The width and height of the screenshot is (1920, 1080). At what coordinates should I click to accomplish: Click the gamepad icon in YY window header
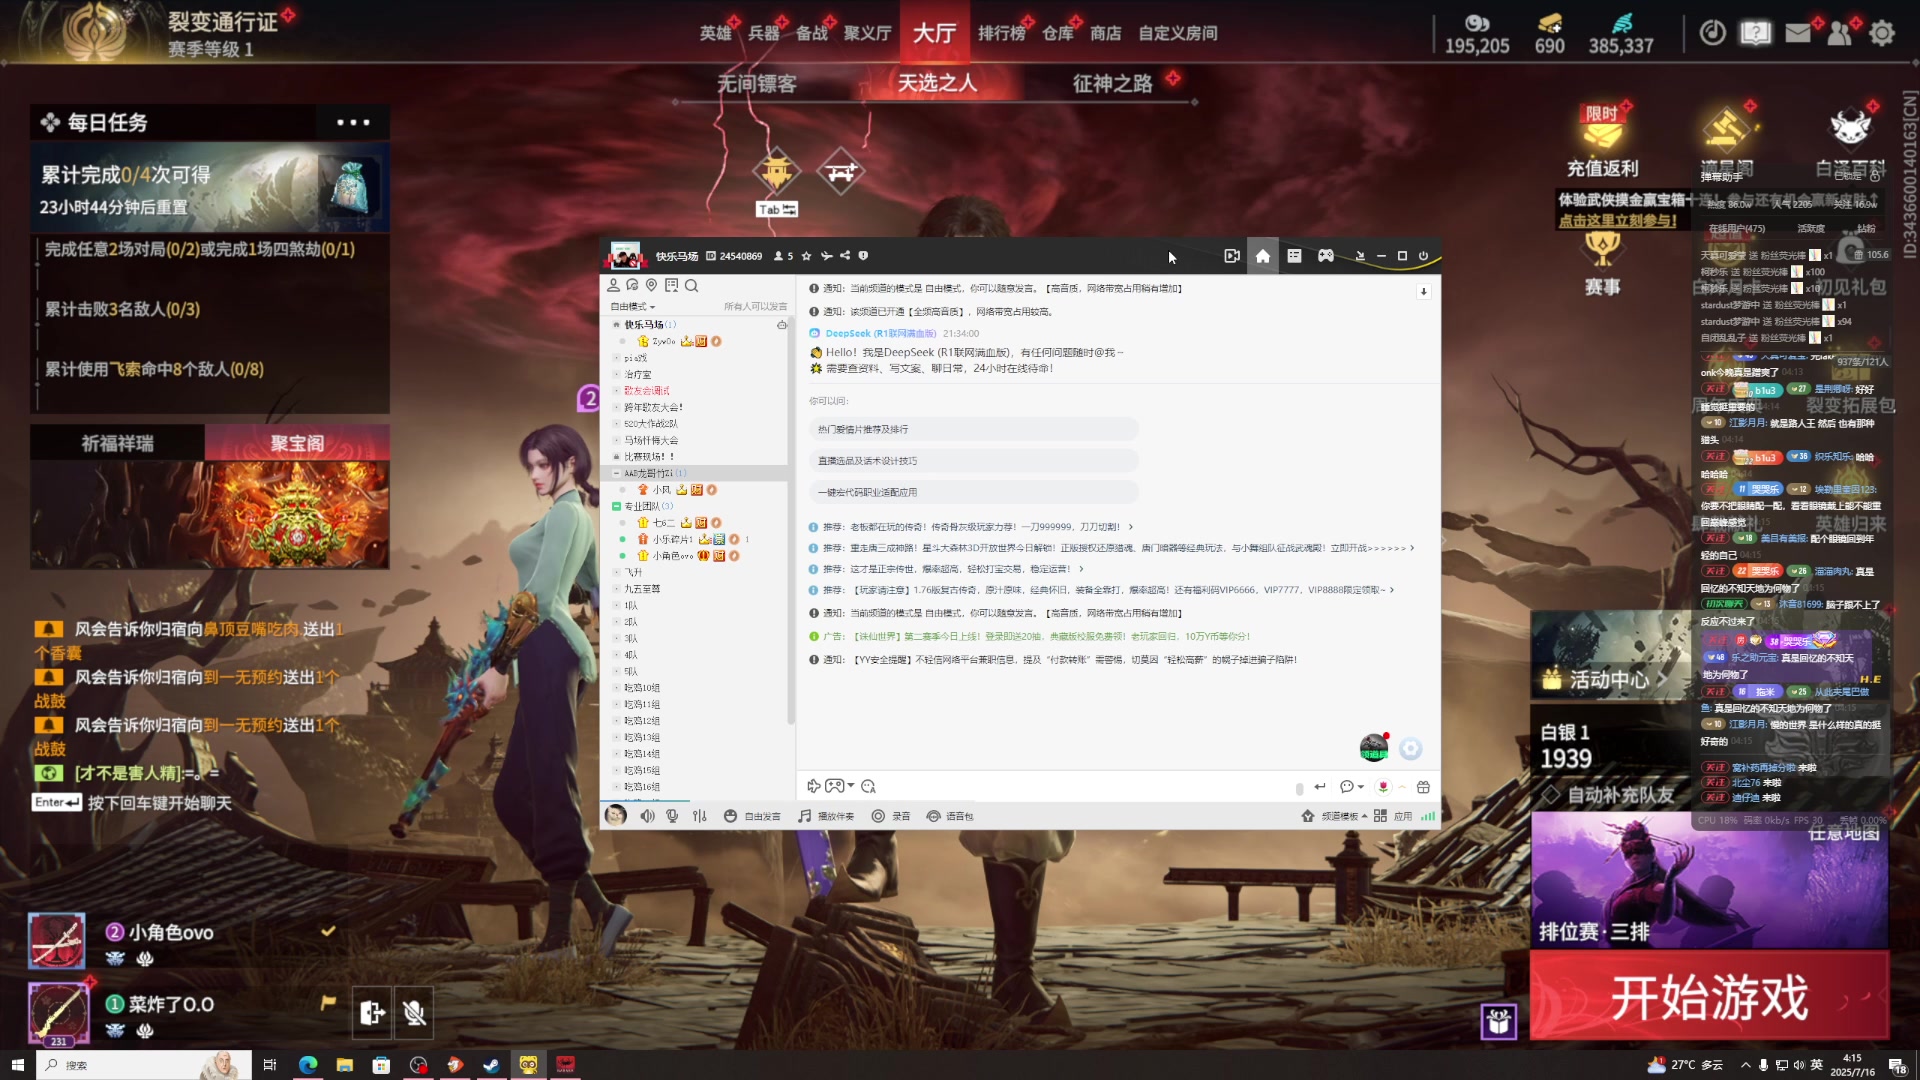click(x=1325, y=256)
